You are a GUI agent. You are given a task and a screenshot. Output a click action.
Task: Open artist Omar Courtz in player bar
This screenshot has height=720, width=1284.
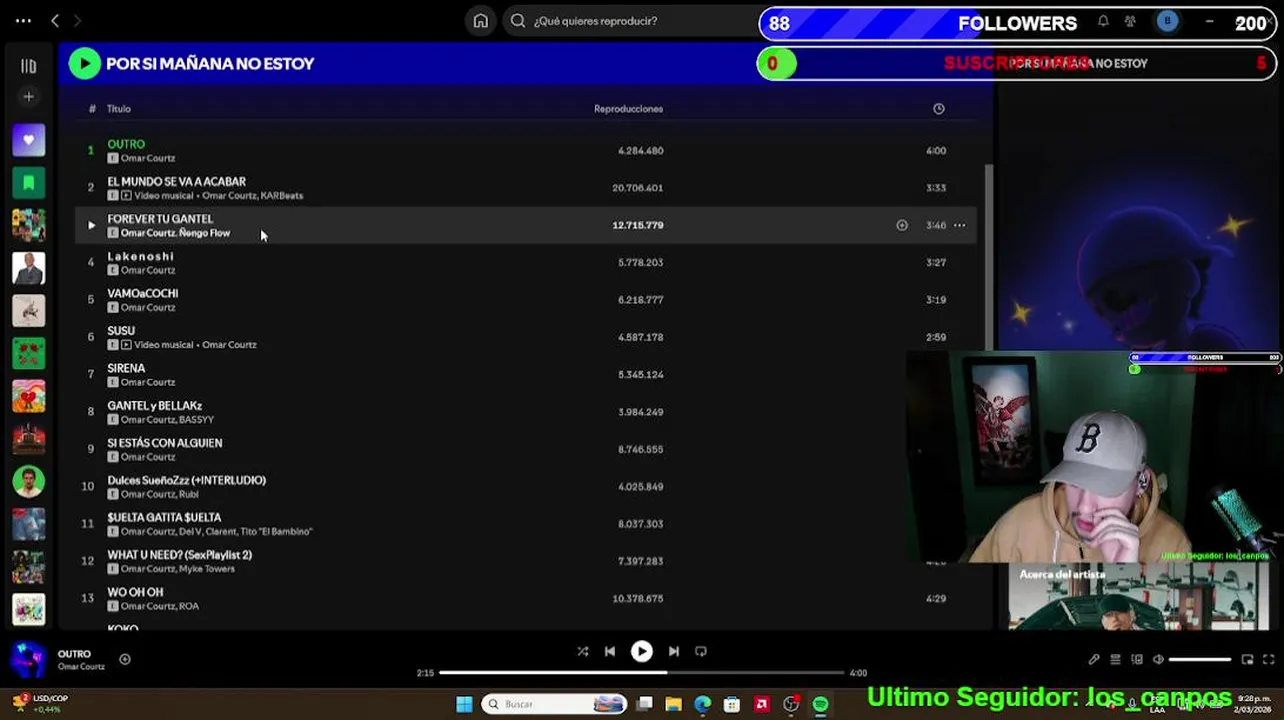(x=81, y=667)
